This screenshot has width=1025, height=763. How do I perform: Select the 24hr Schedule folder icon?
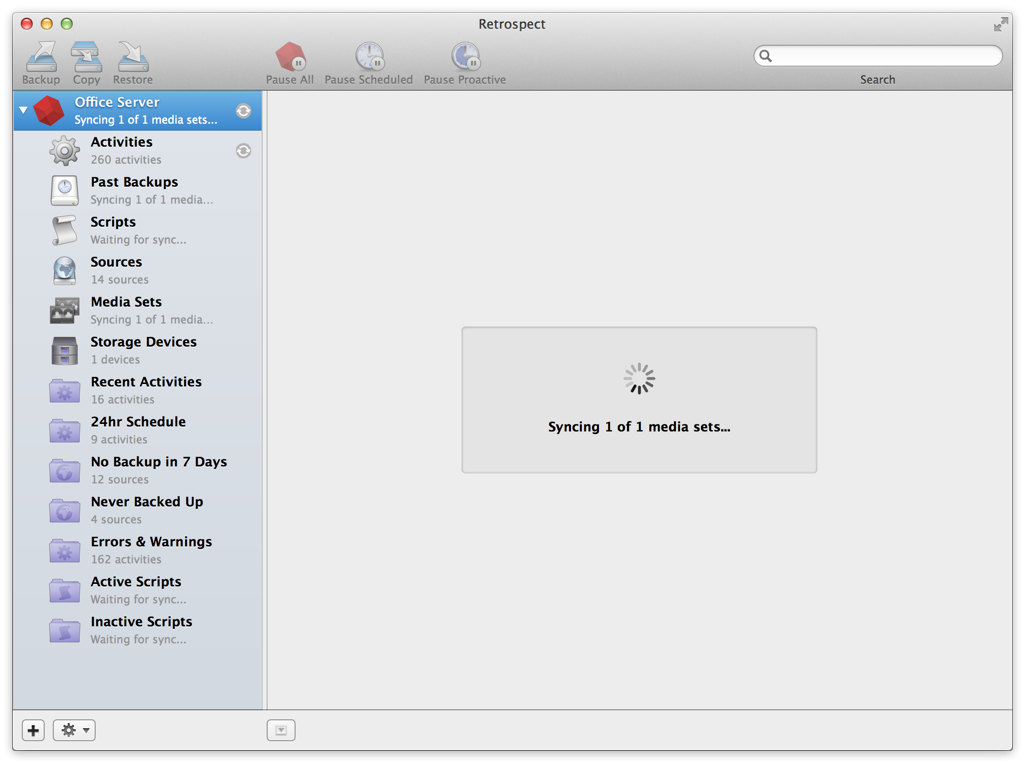[x=65, y=431]
